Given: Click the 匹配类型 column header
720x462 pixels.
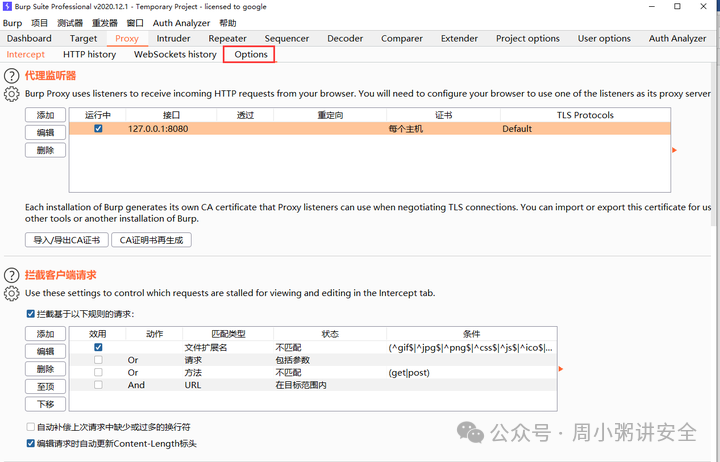Looking at the screenshot, I should [228, 334].
